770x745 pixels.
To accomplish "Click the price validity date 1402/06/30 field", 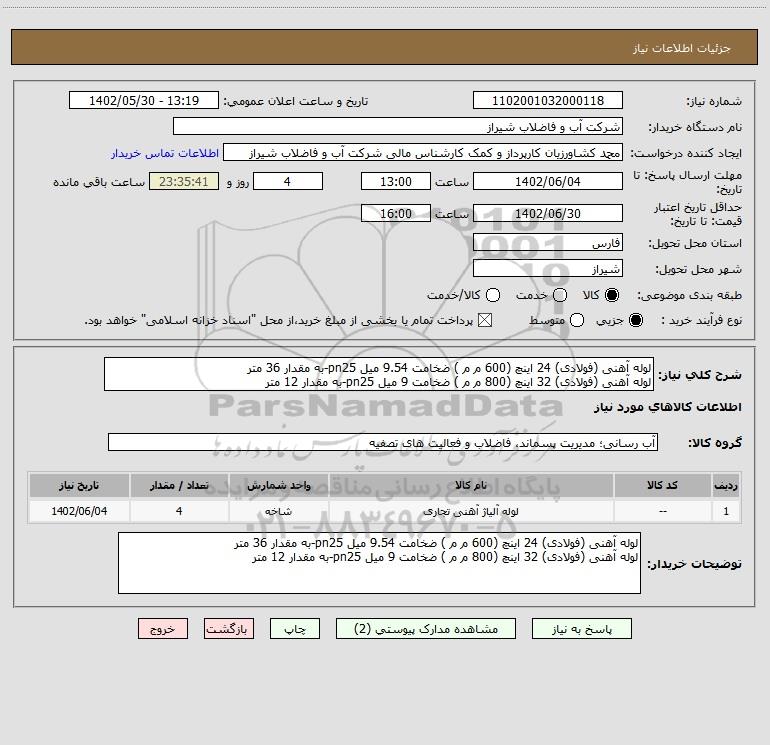I will pyautogui.click(x=548, y=213).
